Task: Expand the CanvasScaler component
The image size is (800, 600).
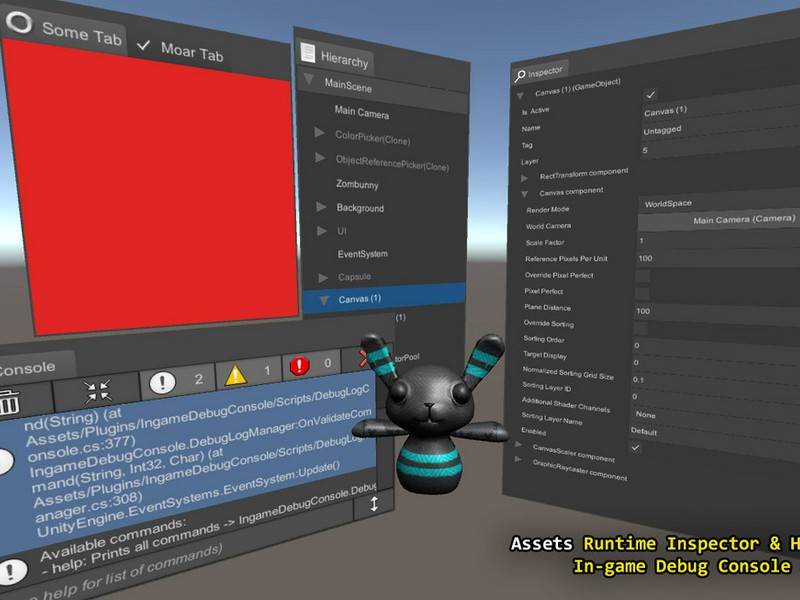Action: tap(518, 444)
